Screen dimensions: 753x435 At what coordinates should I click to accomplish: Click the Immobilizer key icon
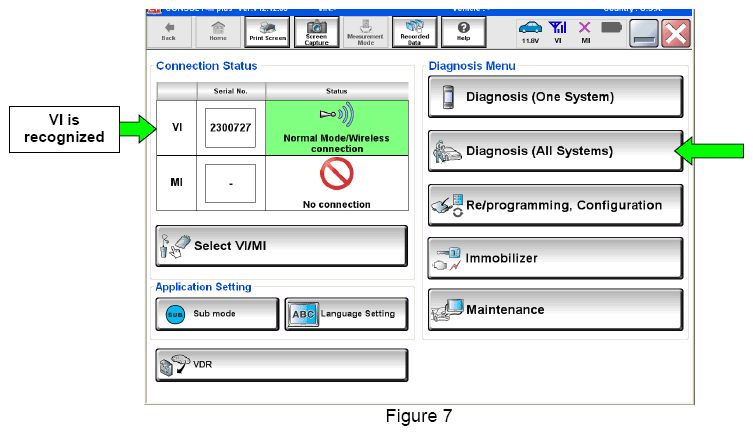(x=447, y=259)
